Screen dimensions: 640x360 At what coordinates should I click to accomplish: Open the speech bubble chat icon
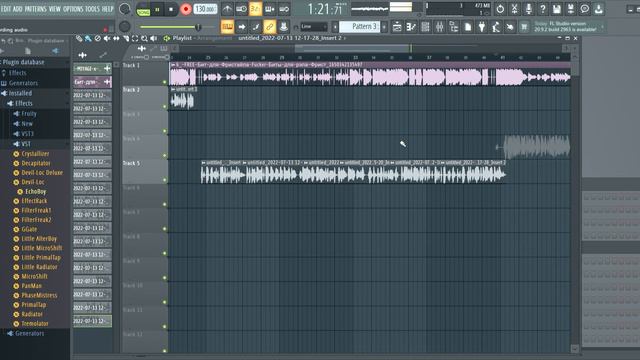click(x=585, y=9)
